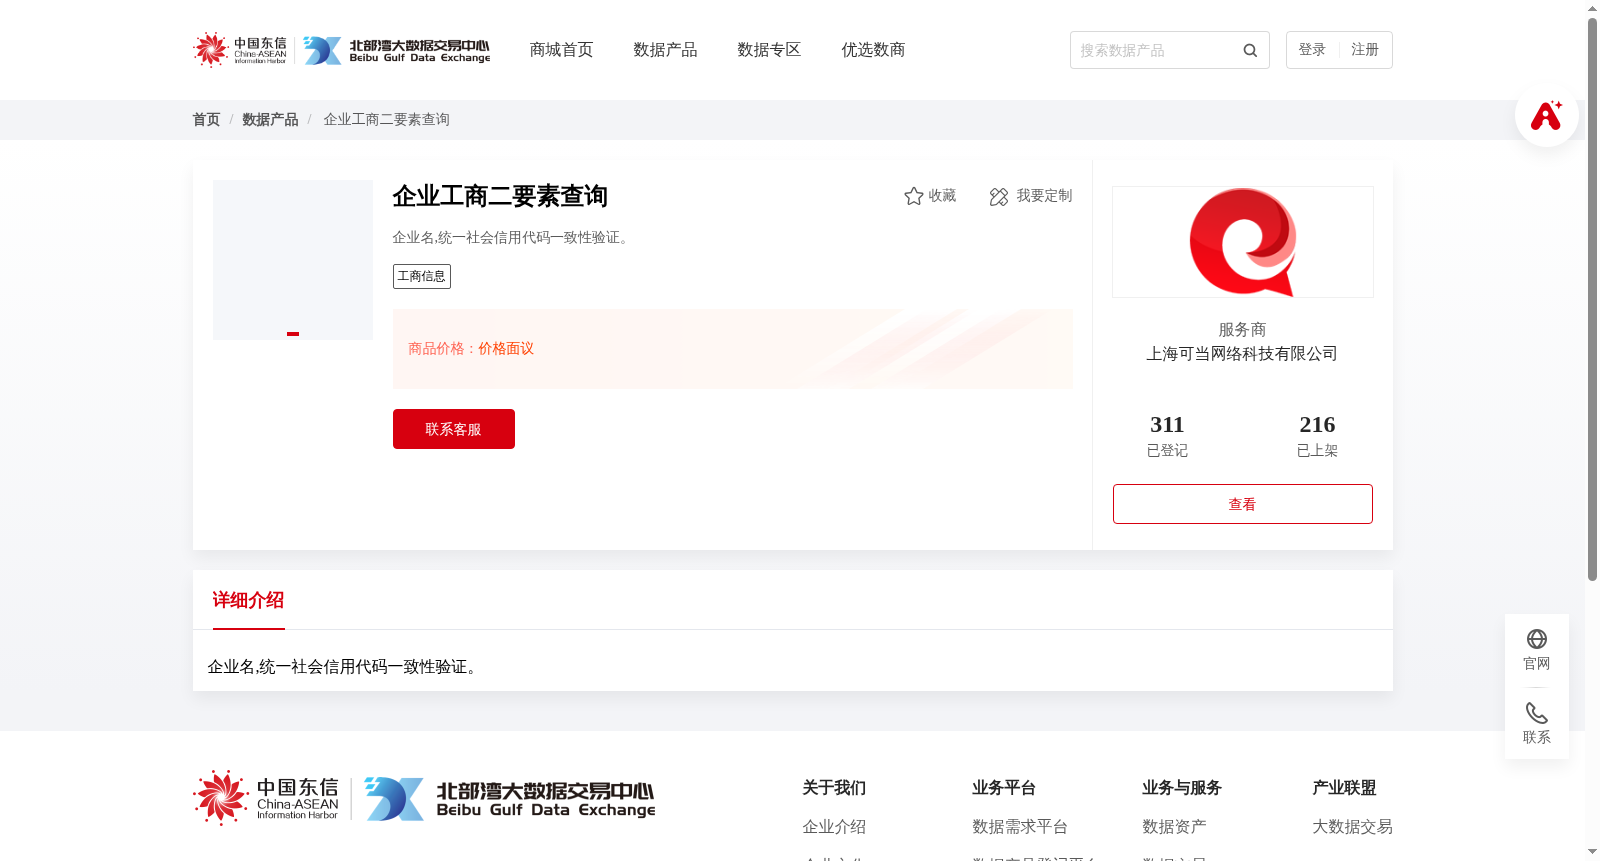Image resolution: width=1600 pixels, height=861 pixels.
Task: Click the 联系 phone icon
Action: pos(1537,713)
